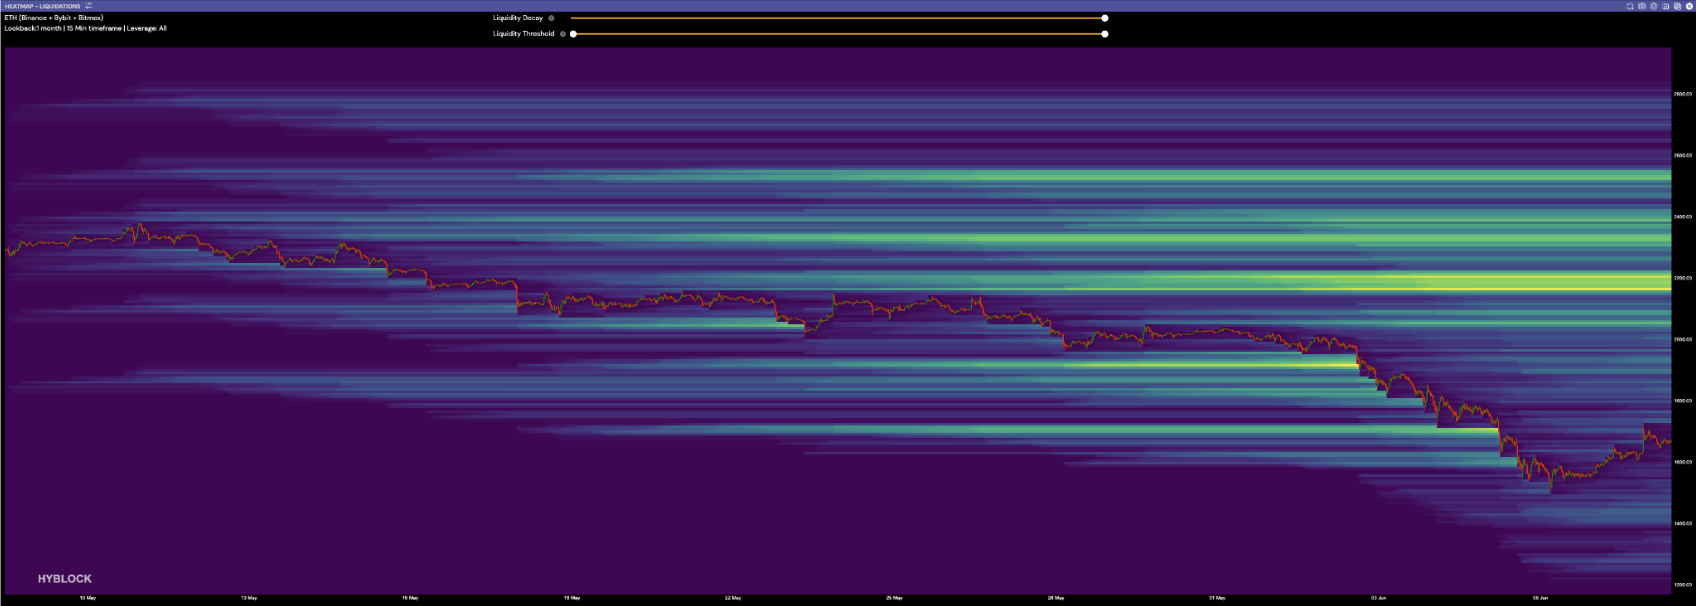Click the swap arrows beside Heatmap – Liquidations title
This screenshot has height=606, width=1696.
[89, 6]
